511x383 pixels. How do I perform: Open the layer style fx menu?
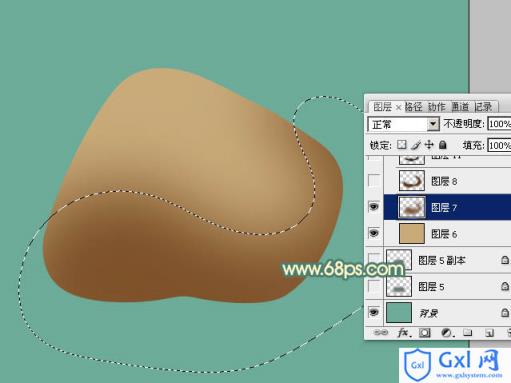click(403, 332)
